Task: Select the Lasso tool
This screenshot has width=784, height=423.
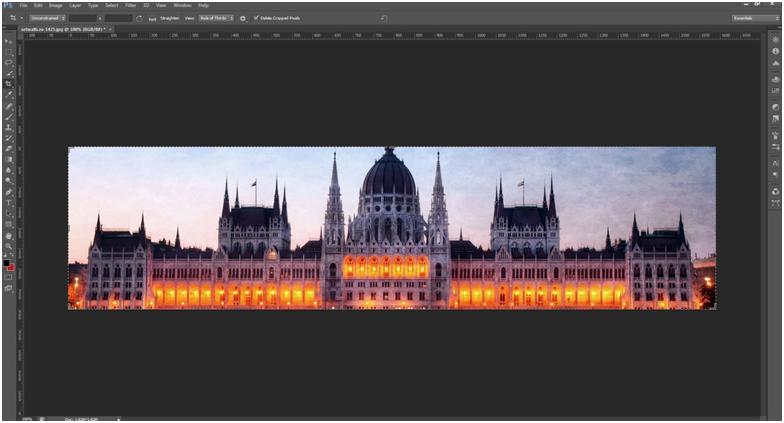Action: click(x=8, y=62)
